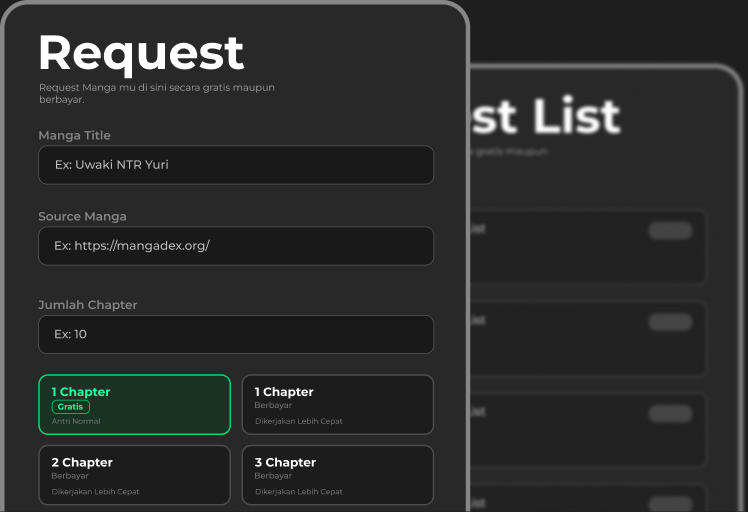Click the Jumlah Chapter input field
Screen dimensions: 748x512
(x=236, y=334)
